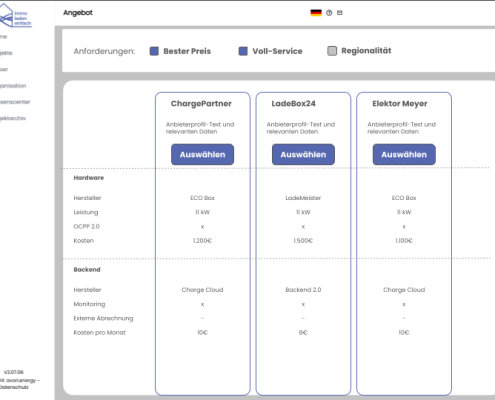
Task: Open the Wissenscenter sidebar menu item
Action: coord(15,102)
